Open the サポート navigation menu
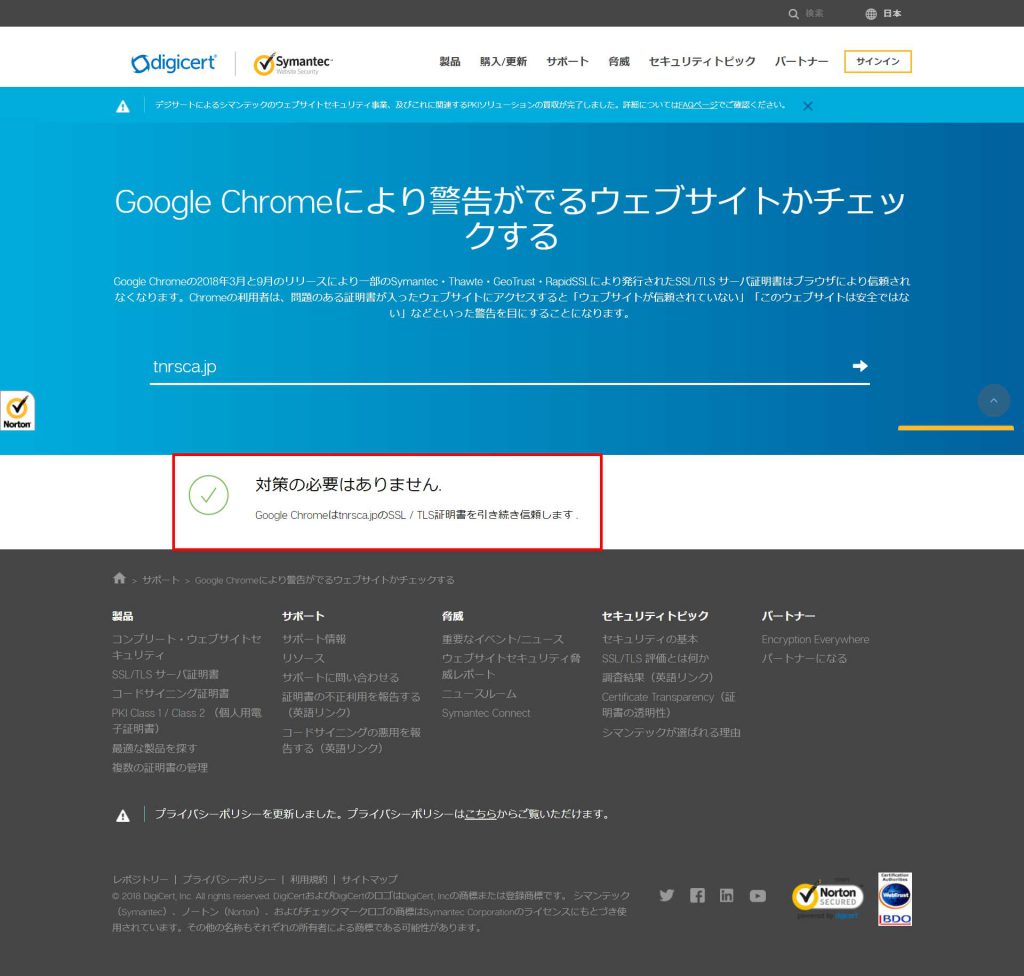The image size is (1024, 976). coord(567,61)
